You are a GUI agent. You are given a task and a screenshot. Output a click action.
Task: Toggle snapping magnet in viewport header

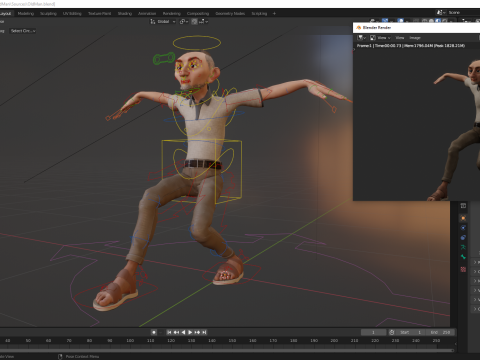[x=194, y=22]
